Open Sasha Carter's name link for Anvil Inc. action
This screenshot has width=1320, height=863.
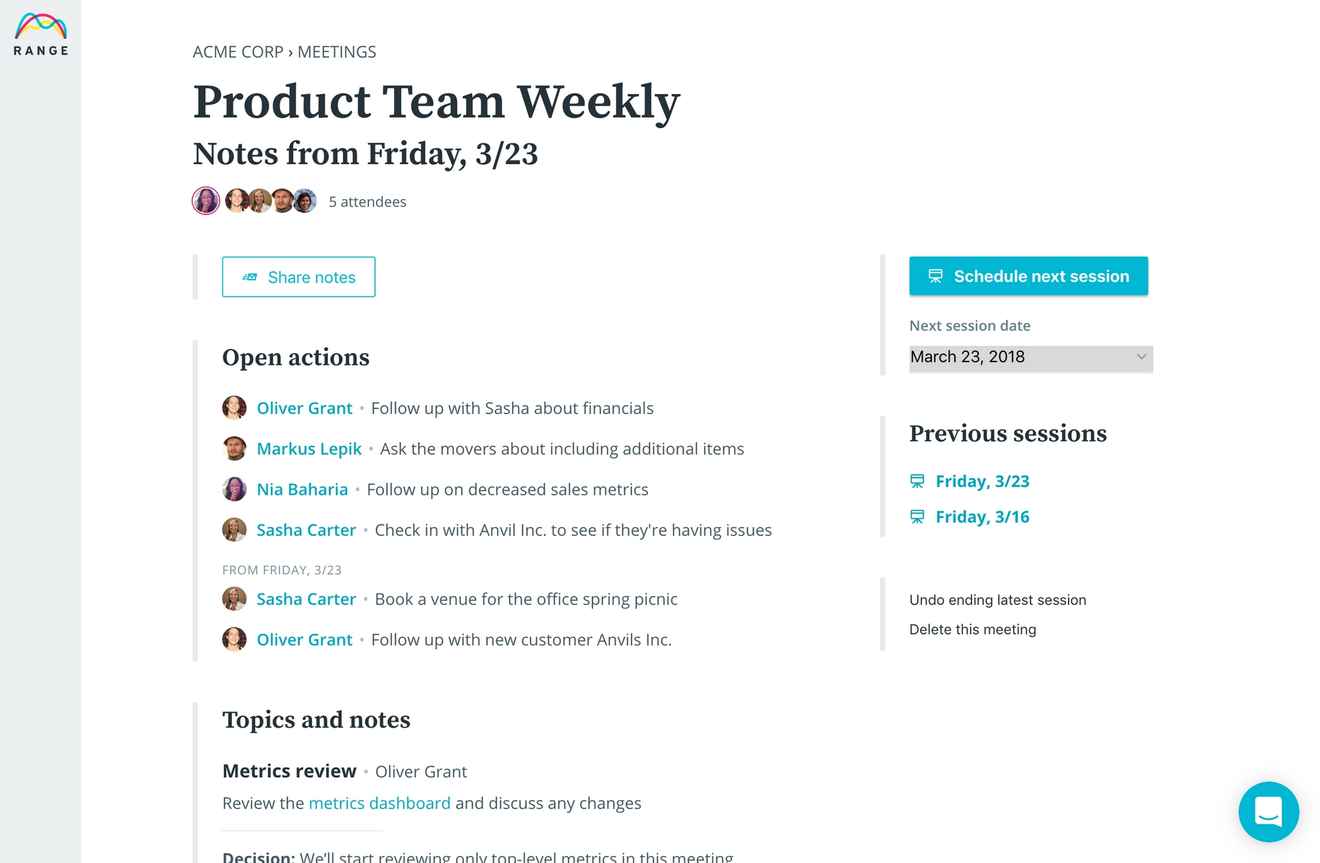tap(306, 530)
